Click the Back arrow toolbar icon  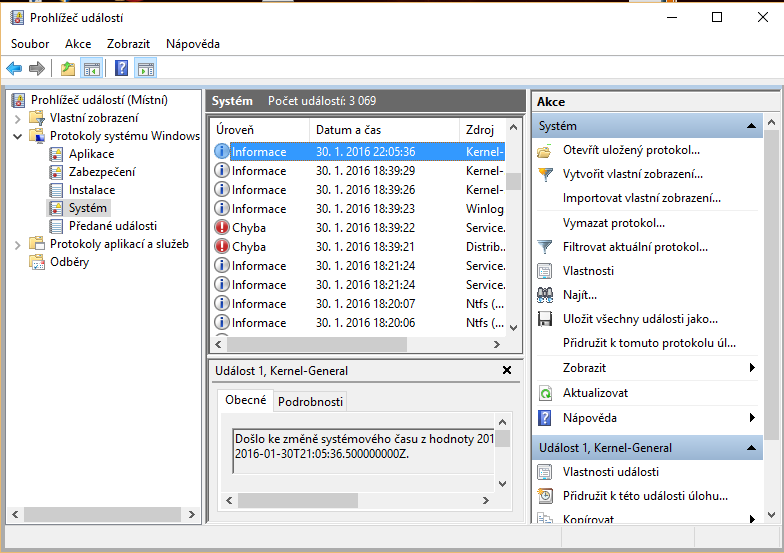14,68
